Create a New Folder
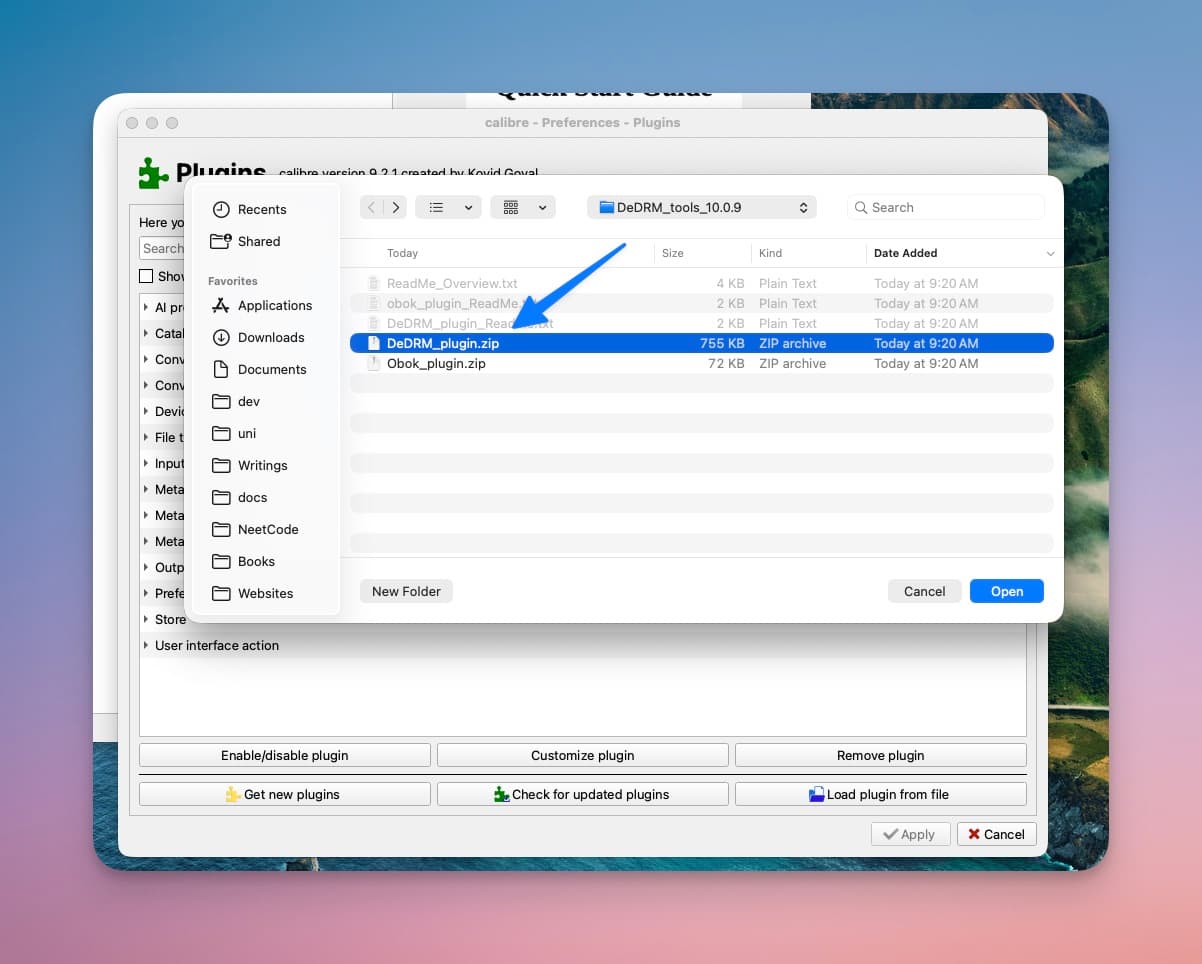This screenshot has width=1202, height=964. point(406,591)
